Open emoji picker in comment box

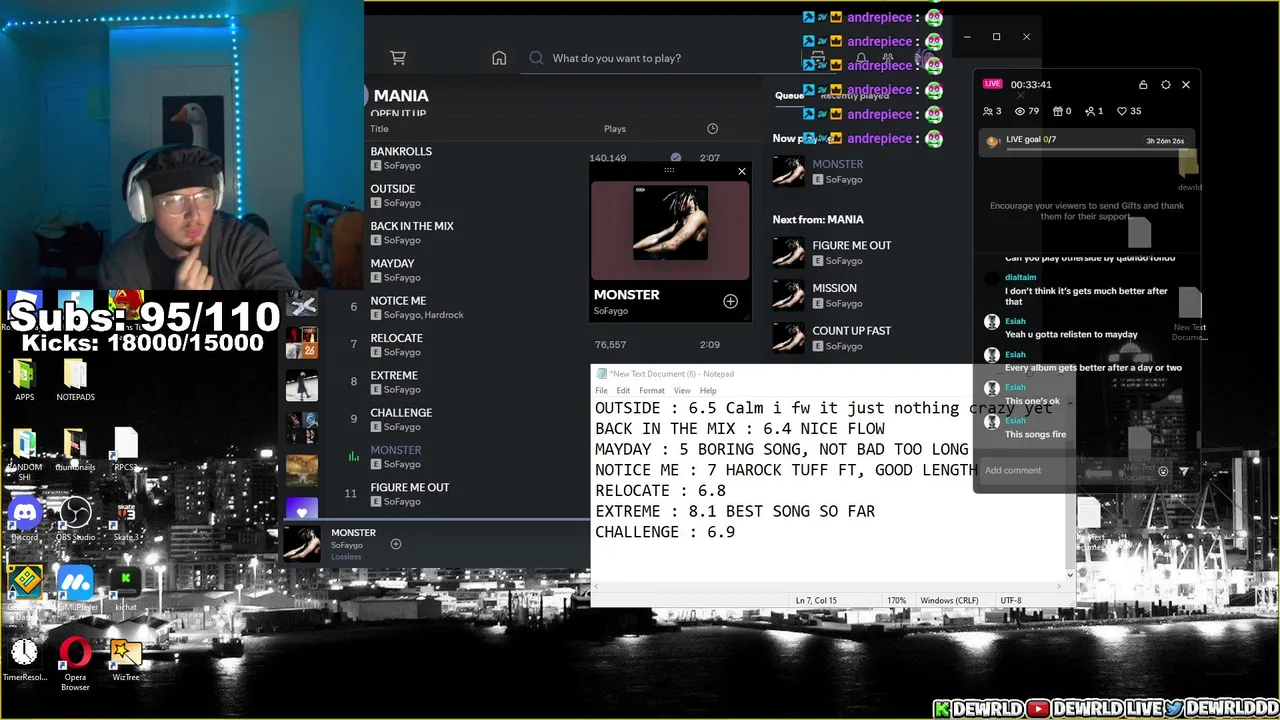[1163, 471]
